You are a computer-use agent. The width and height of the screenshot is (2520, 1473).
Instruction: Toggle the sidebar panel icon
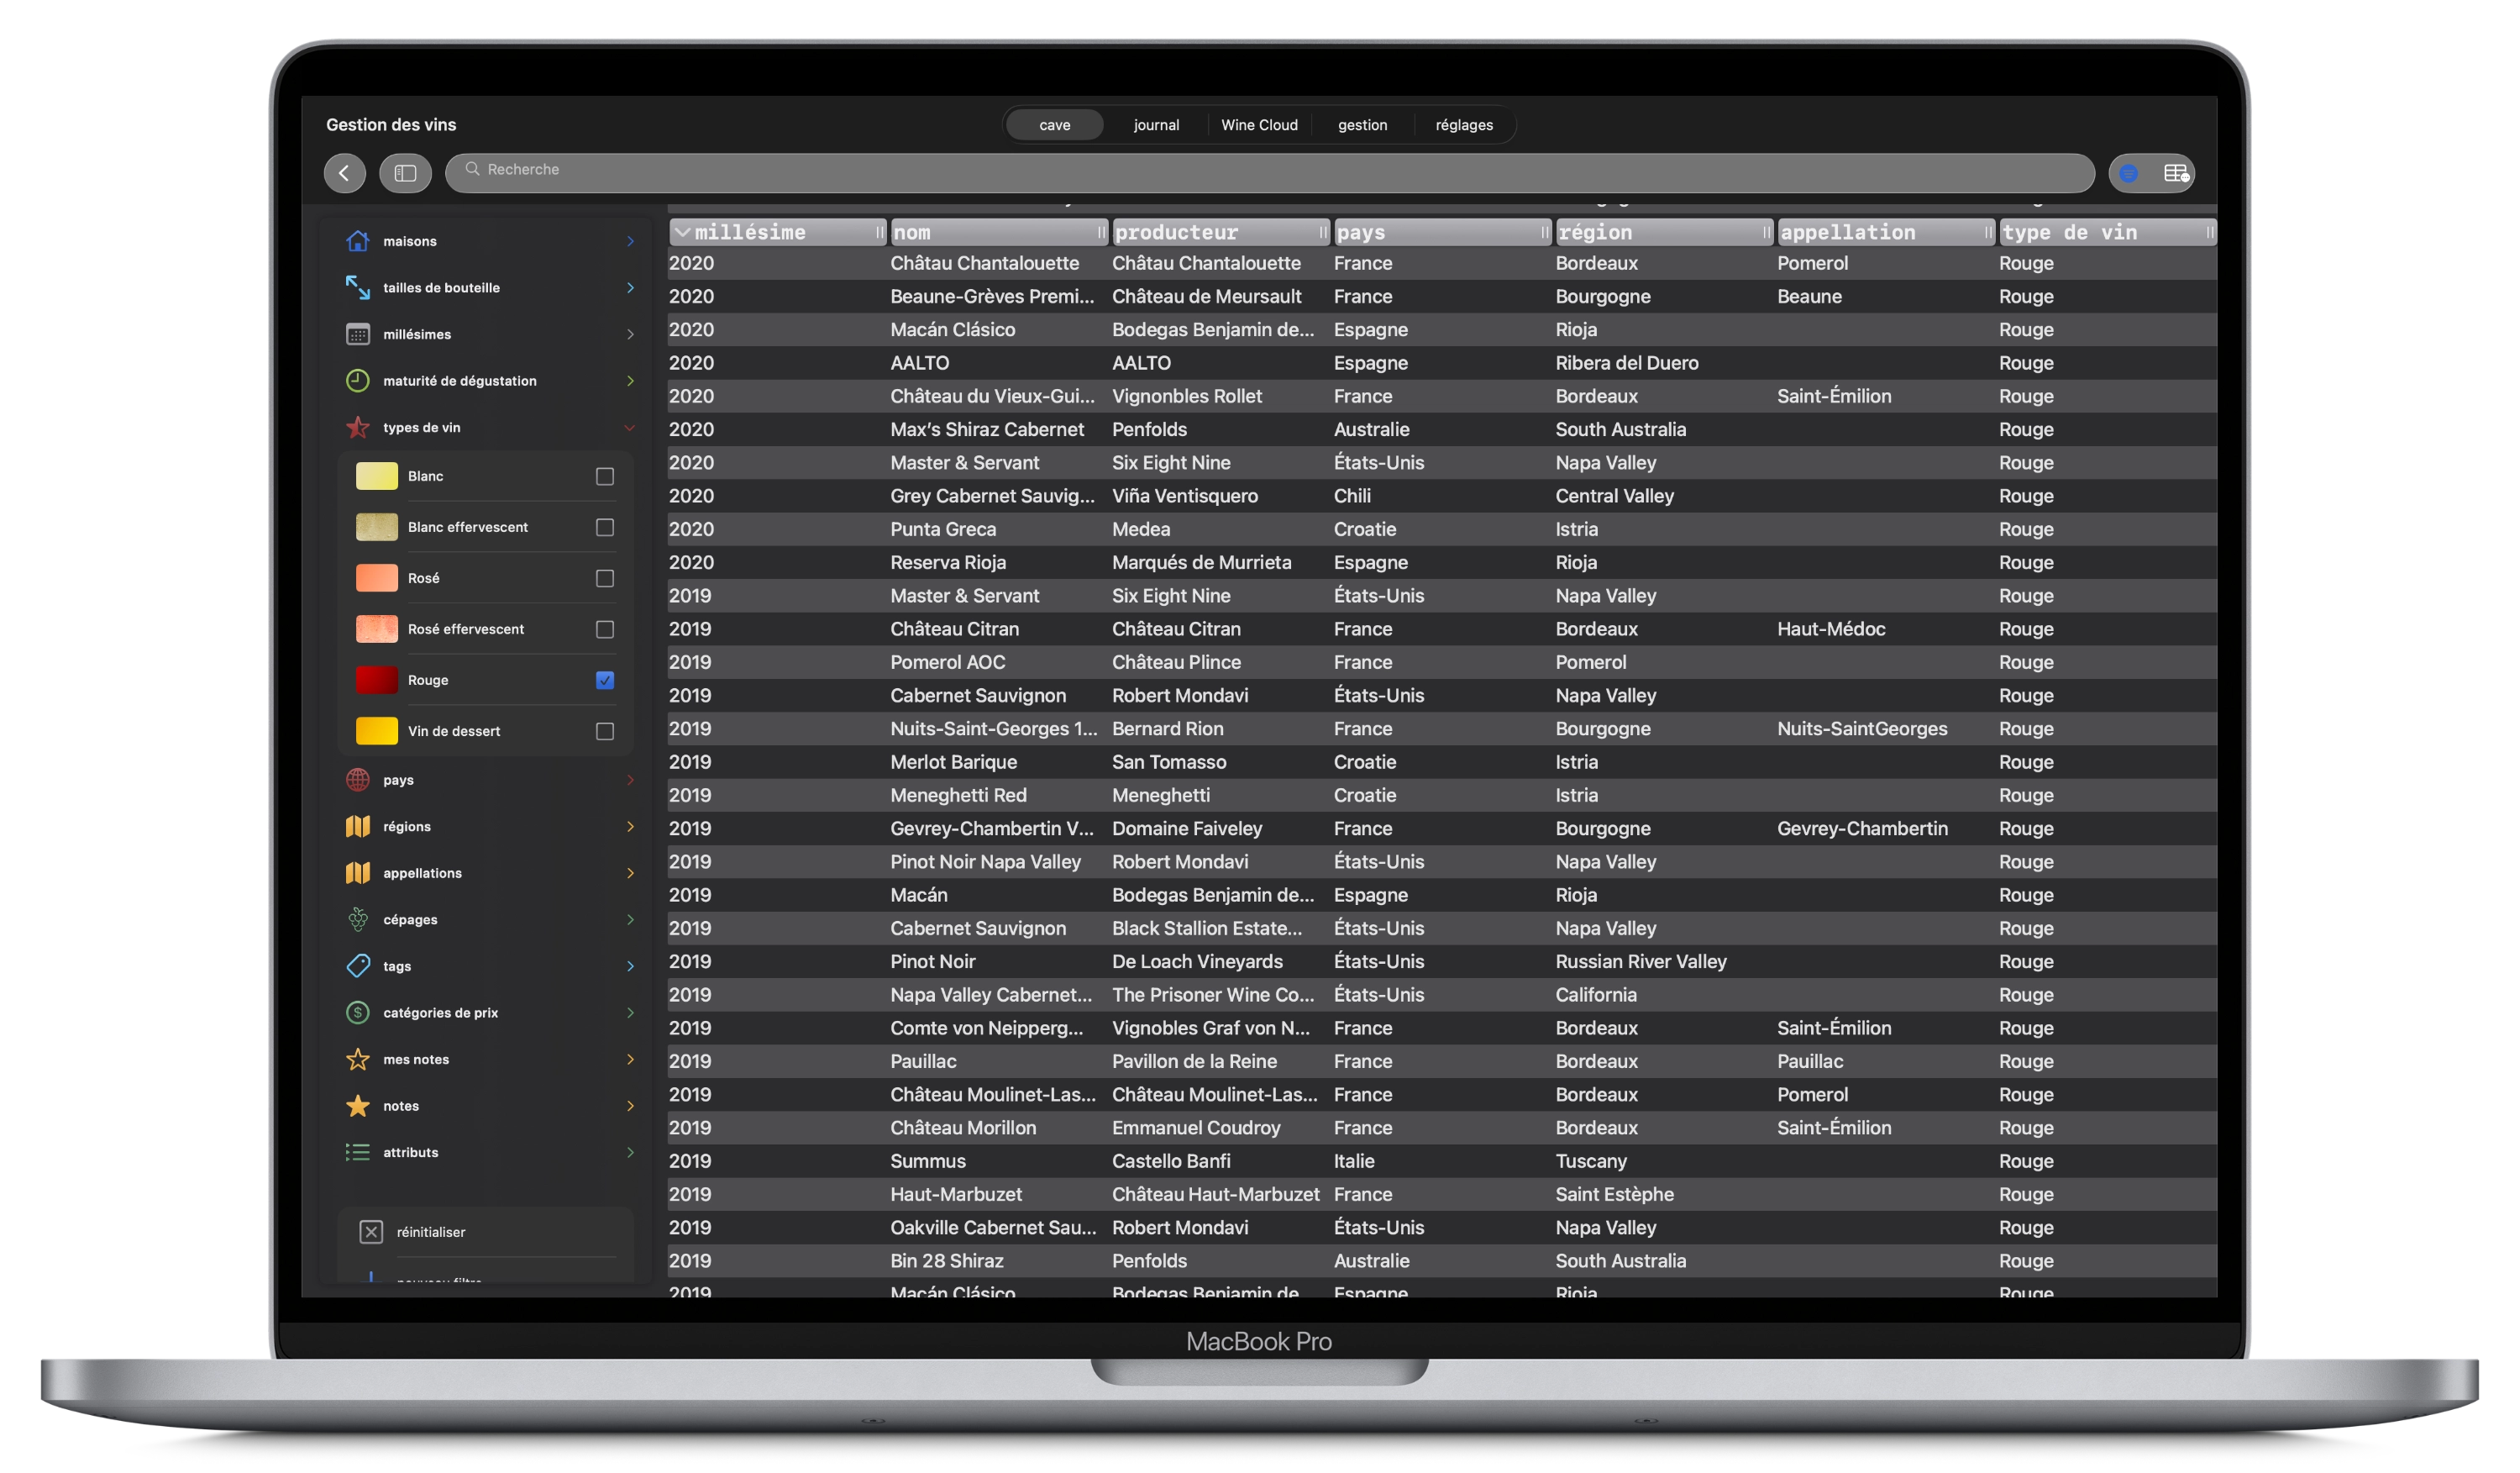point(405,173)
